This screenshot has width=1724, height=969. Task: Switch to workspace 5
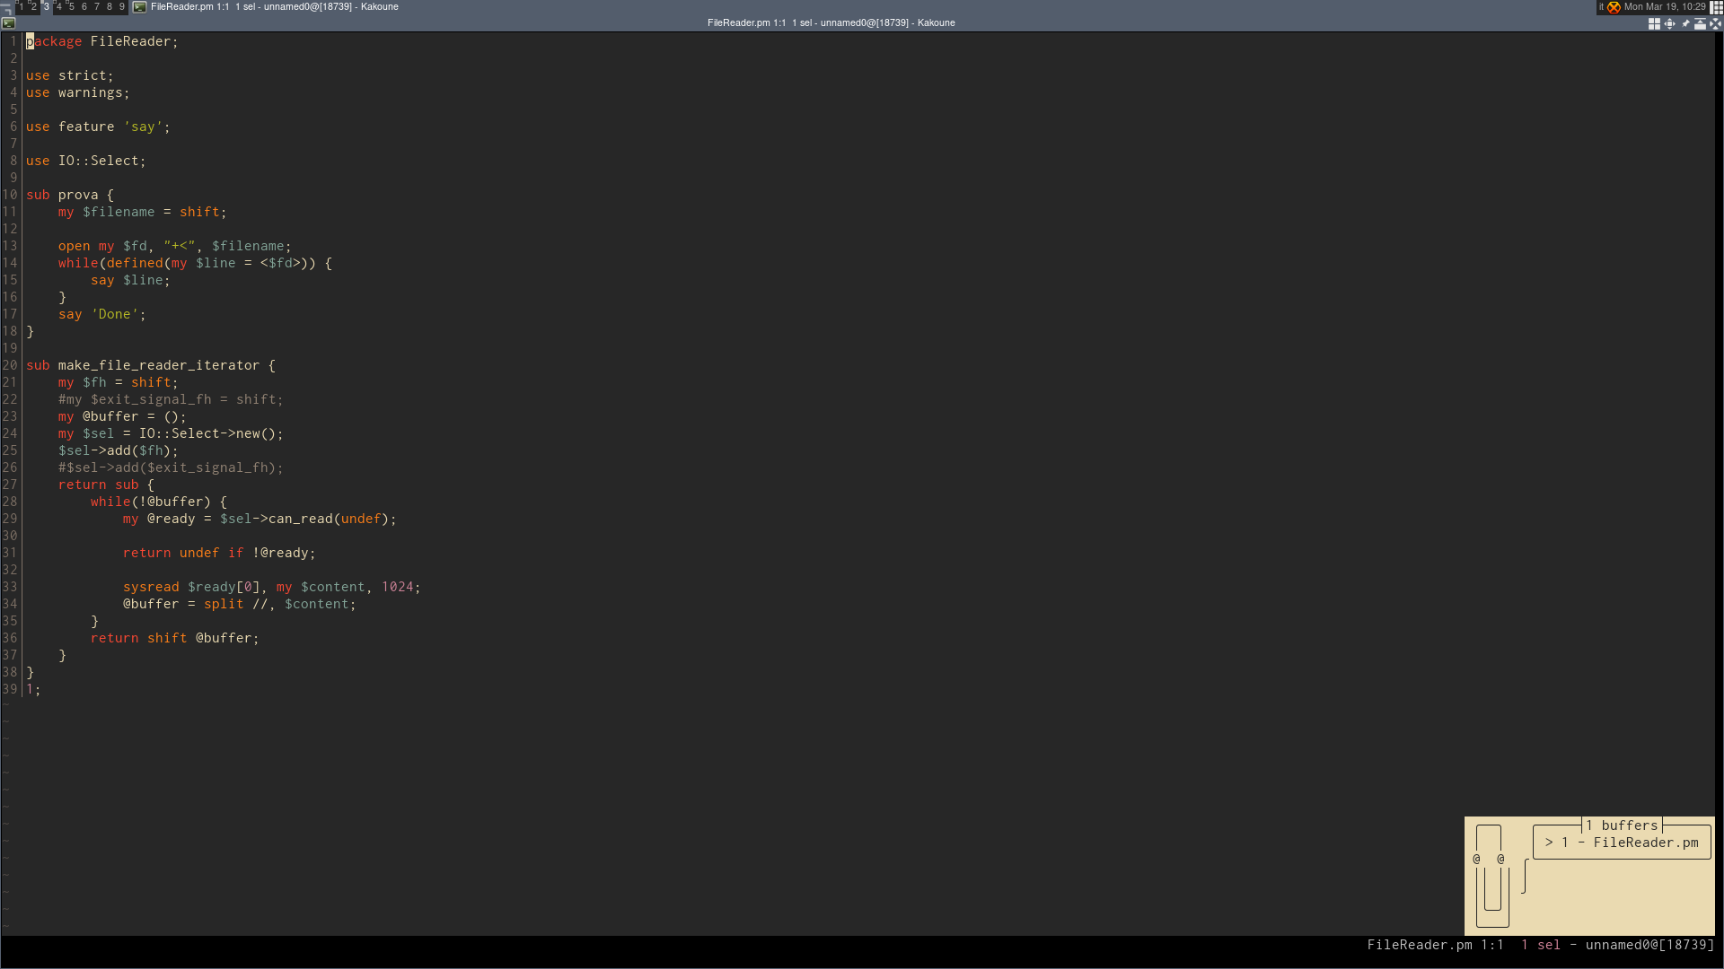tap(71, 6)
